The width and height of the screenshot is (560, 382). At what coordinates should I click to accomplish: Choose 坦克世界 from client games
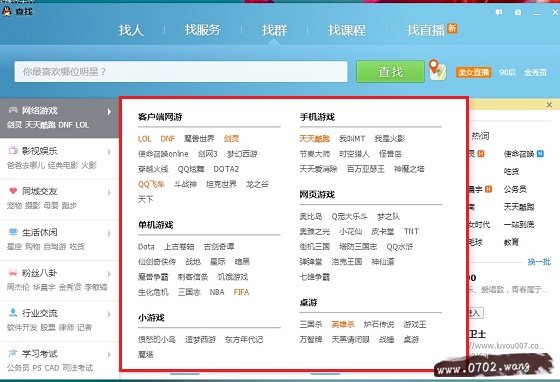coord(221,184)
